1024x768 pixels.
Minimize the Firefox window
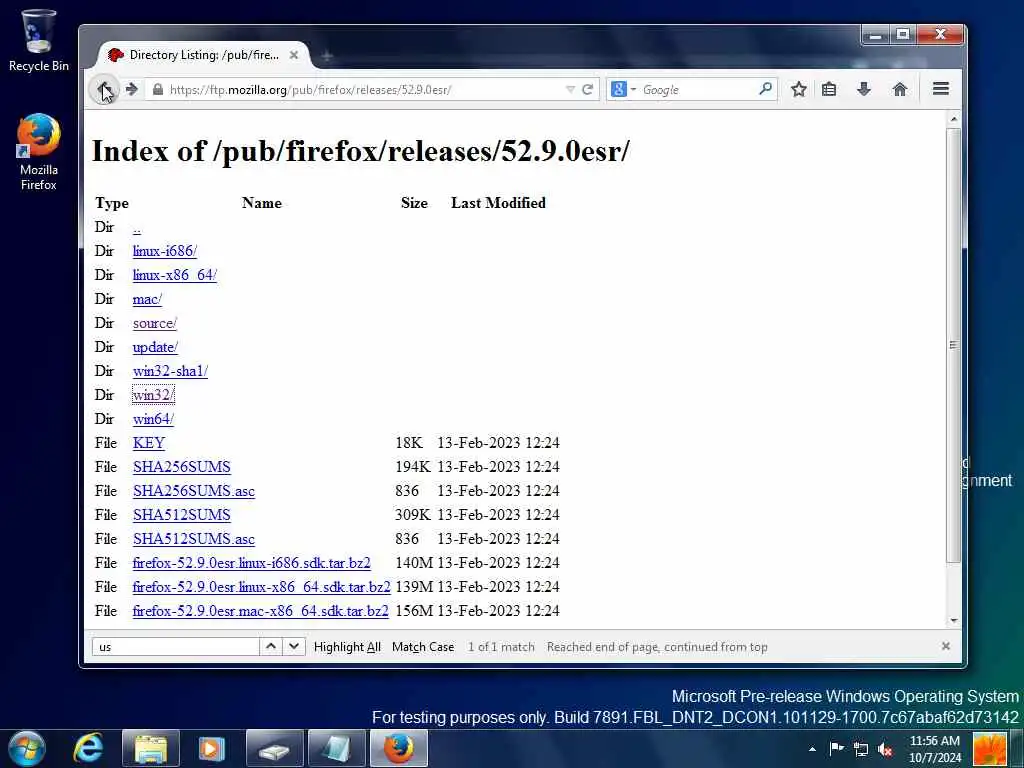(x=875, y=35)
